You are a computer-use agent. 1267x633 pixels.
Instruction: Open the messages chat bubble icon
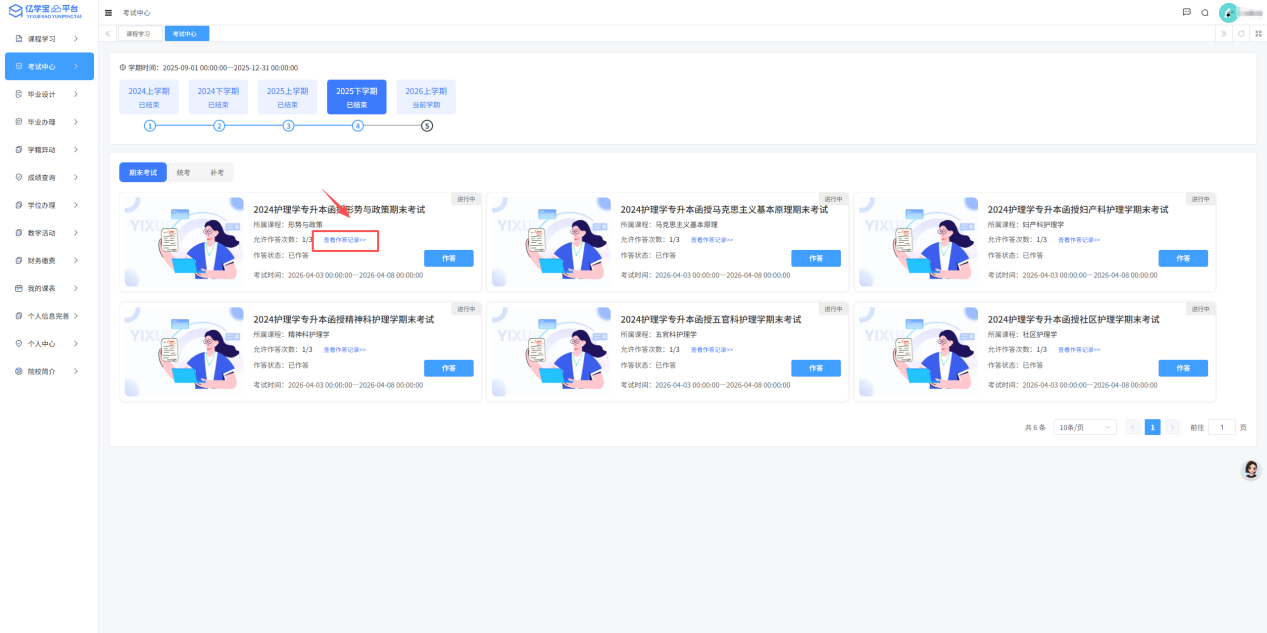pos(1187,13)
